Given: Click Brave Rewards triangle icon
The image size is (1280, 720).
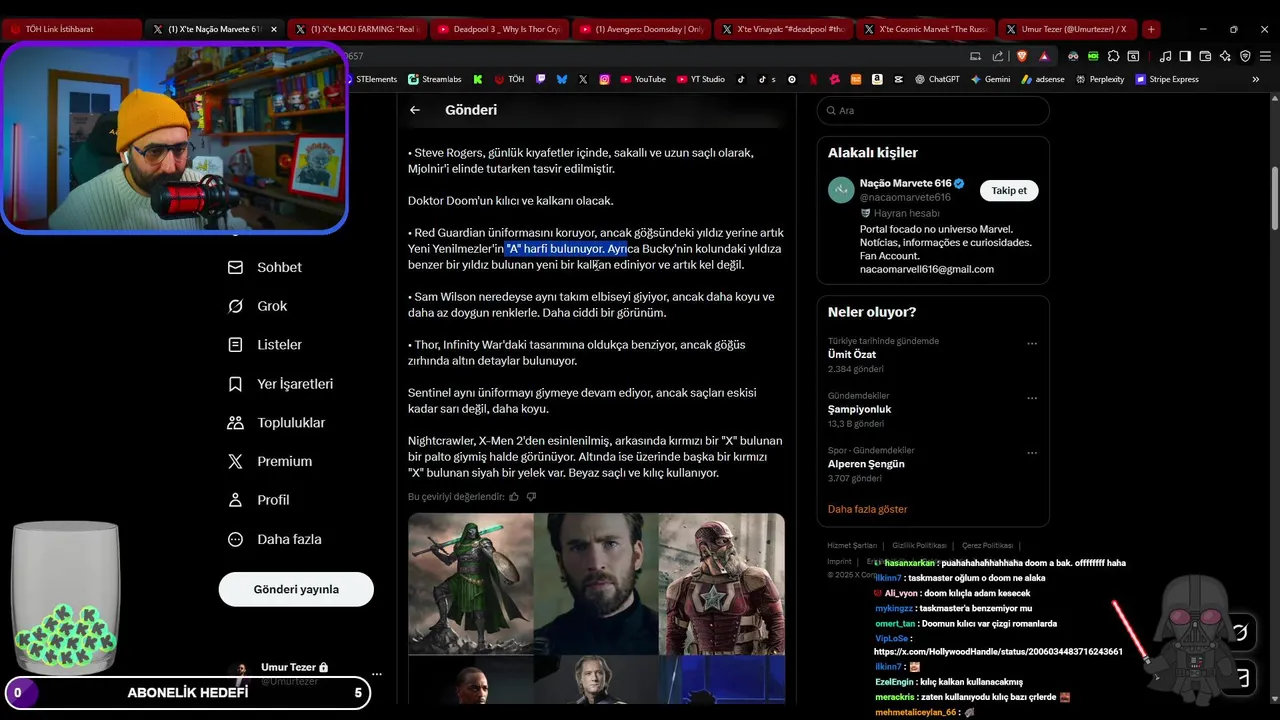Looking at the screenshot, I should coord(1044,56).
